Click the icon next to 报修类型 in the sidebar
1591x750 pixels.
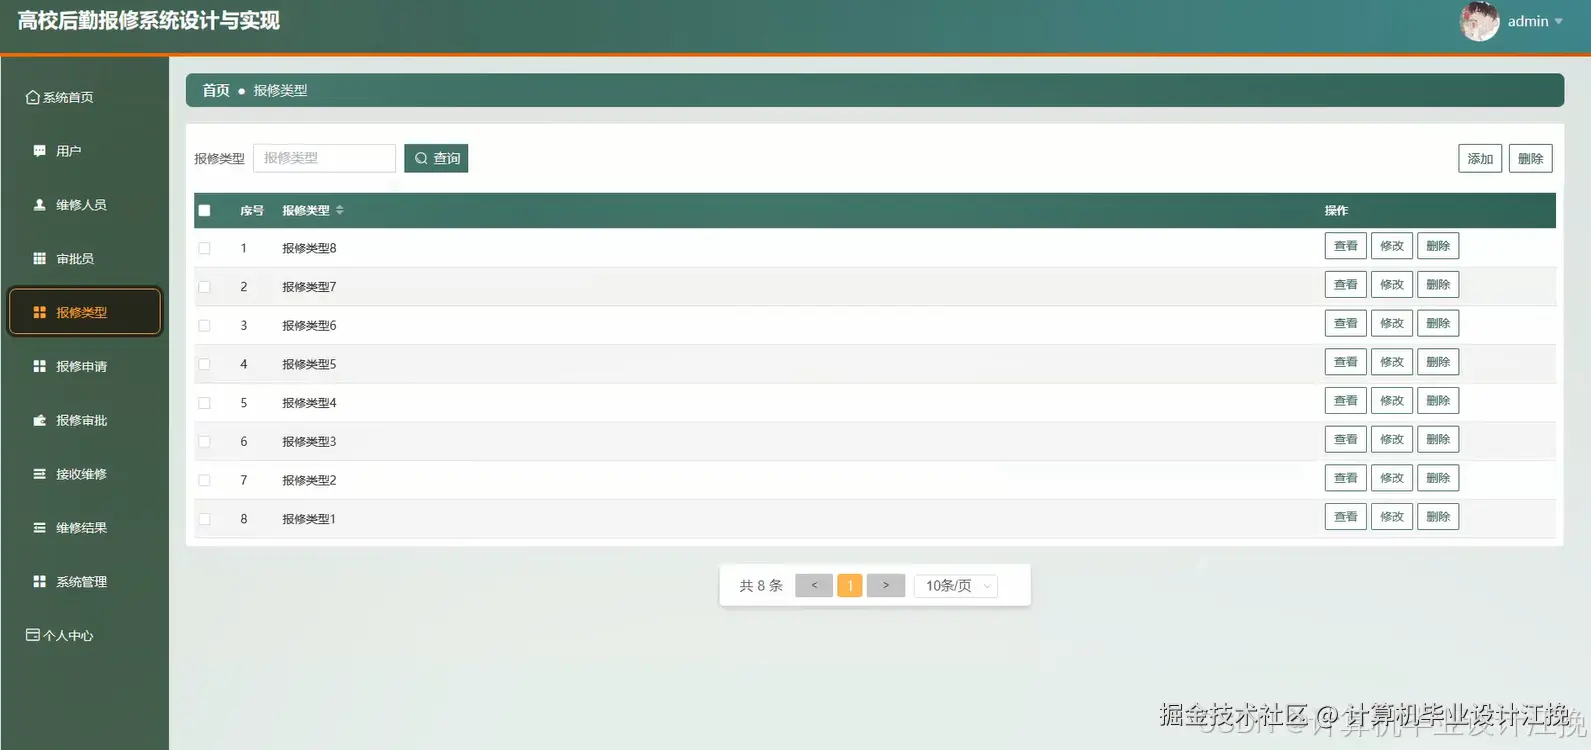click(40, 313)
